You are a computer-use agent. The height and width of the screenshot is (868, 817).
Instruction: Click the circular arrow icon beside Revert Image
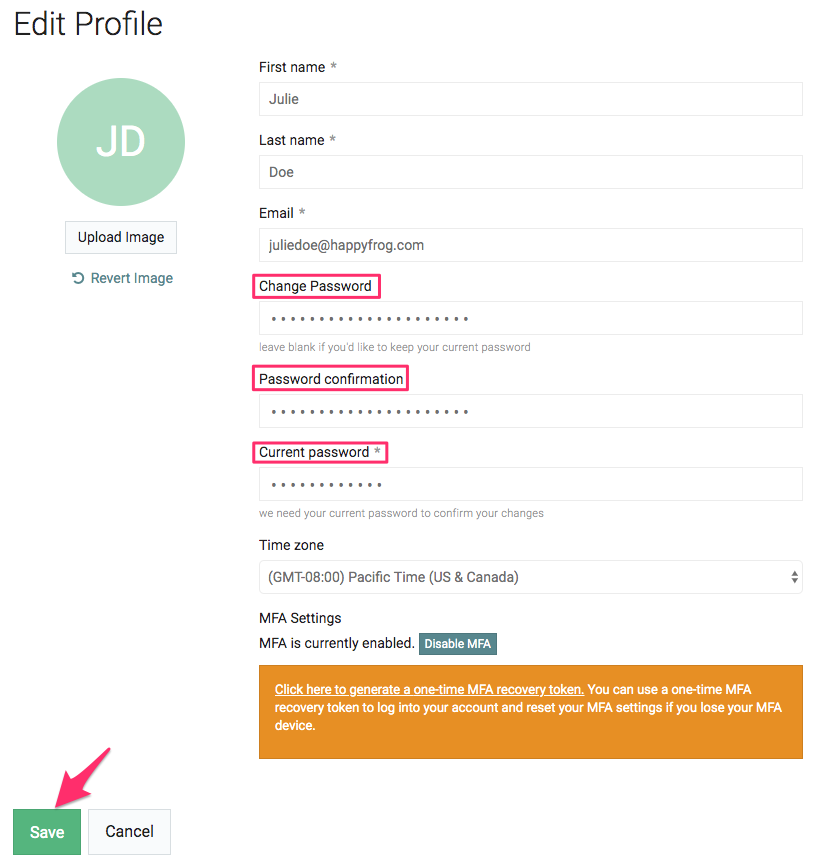point(77,279)
